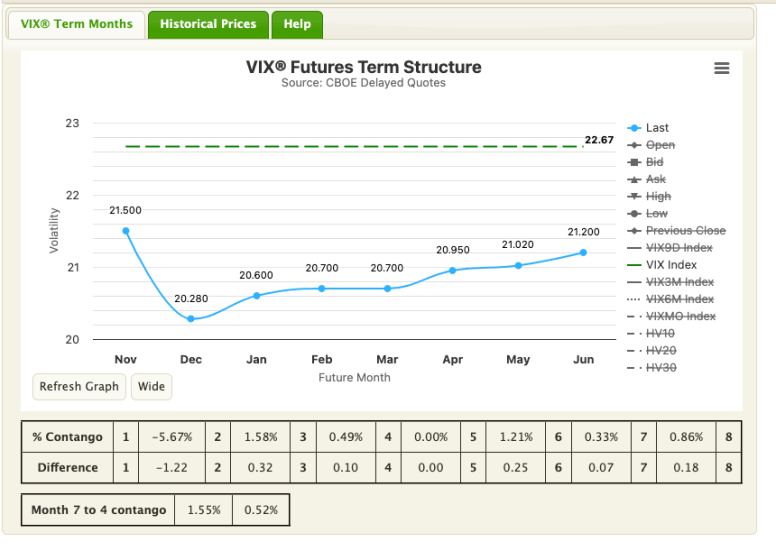Click the -1.22 difference cell
This screenshot has width=776, height=551.
[x=172, y=468]
